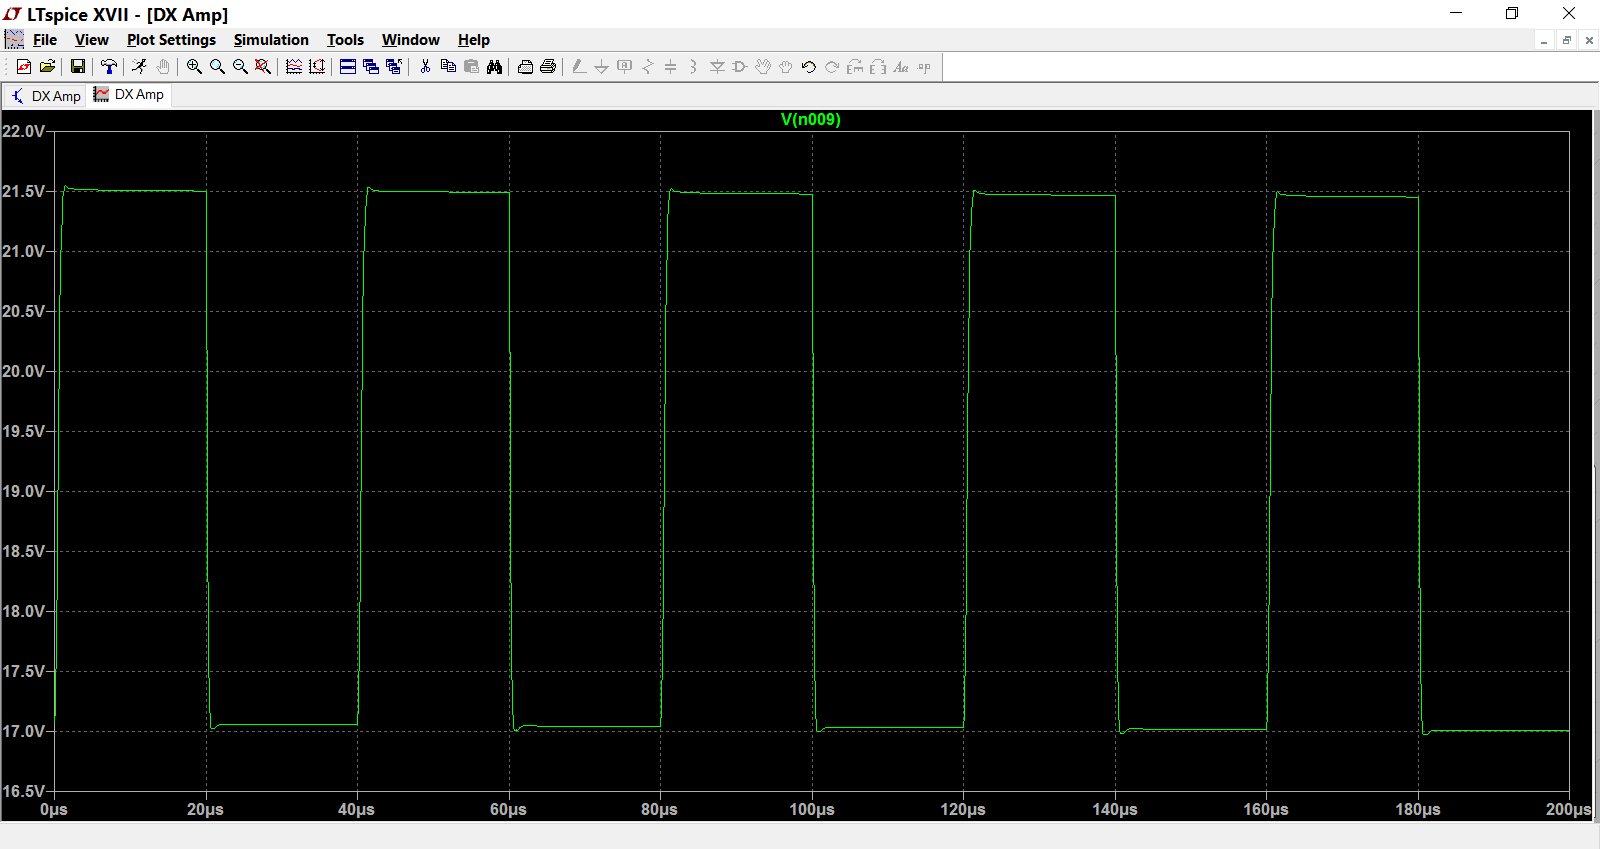Select the Move hand tool
Viewport: 1600px width, 849px height.
coord(763,67)
